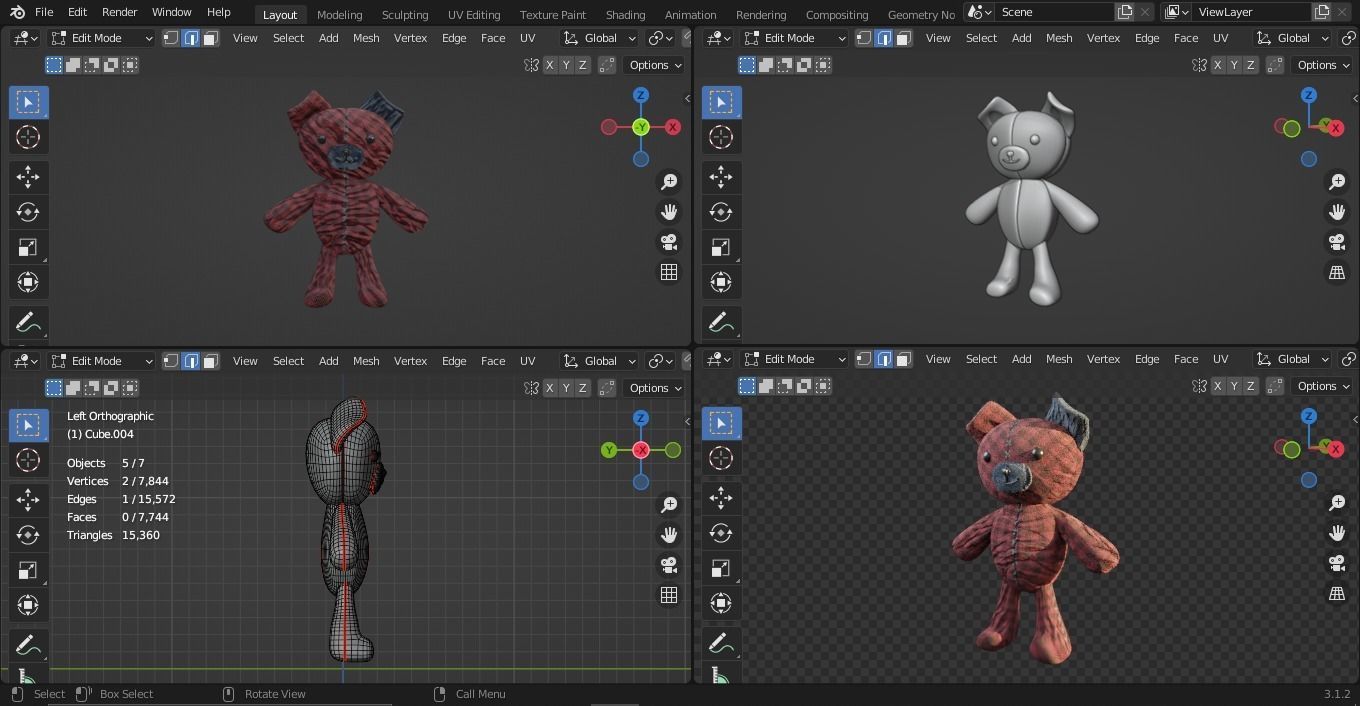This screenshot has height=706, width=1360.
Task: Click the red X axis on bottom-left gizmo
Action: (641, 450)
